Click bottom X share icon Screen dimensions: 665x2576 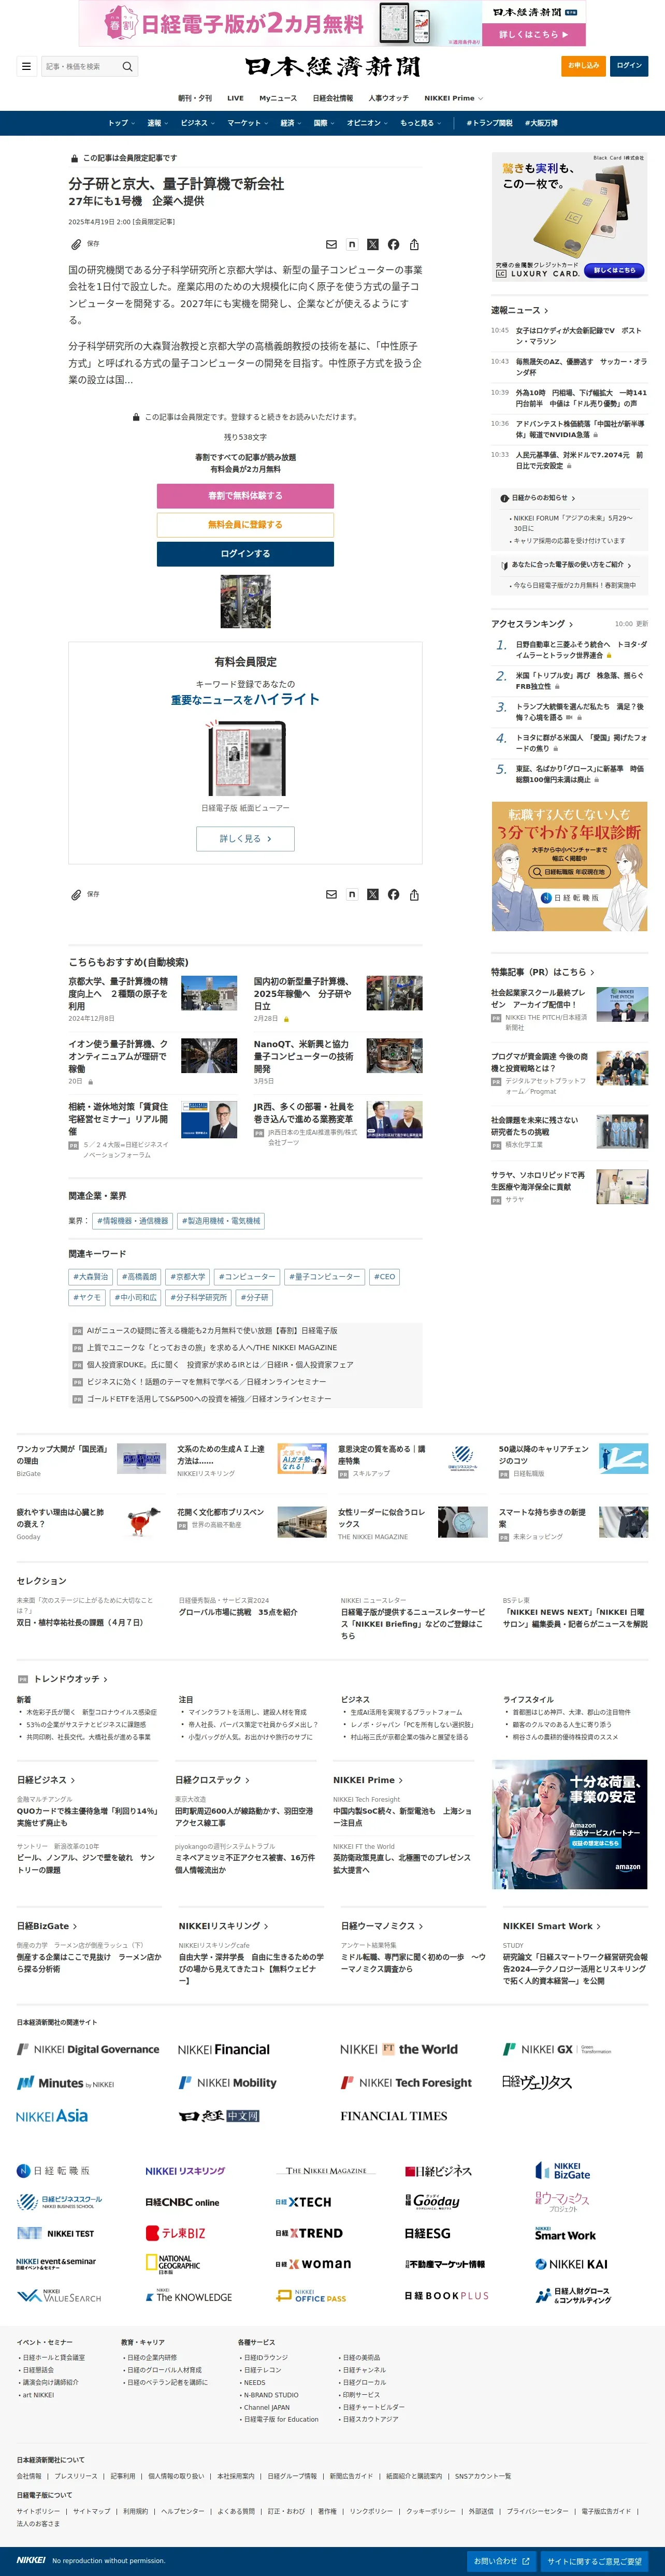click(373, 895)
